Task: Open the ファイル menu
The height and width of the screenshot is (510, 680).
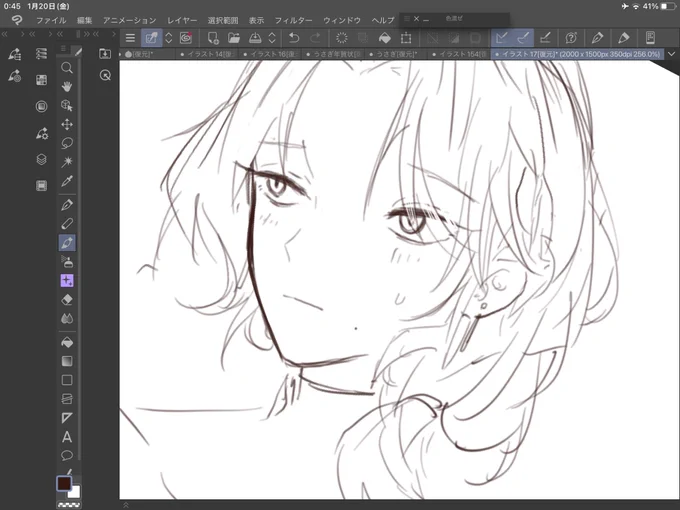Action: (x=51, y=20)
